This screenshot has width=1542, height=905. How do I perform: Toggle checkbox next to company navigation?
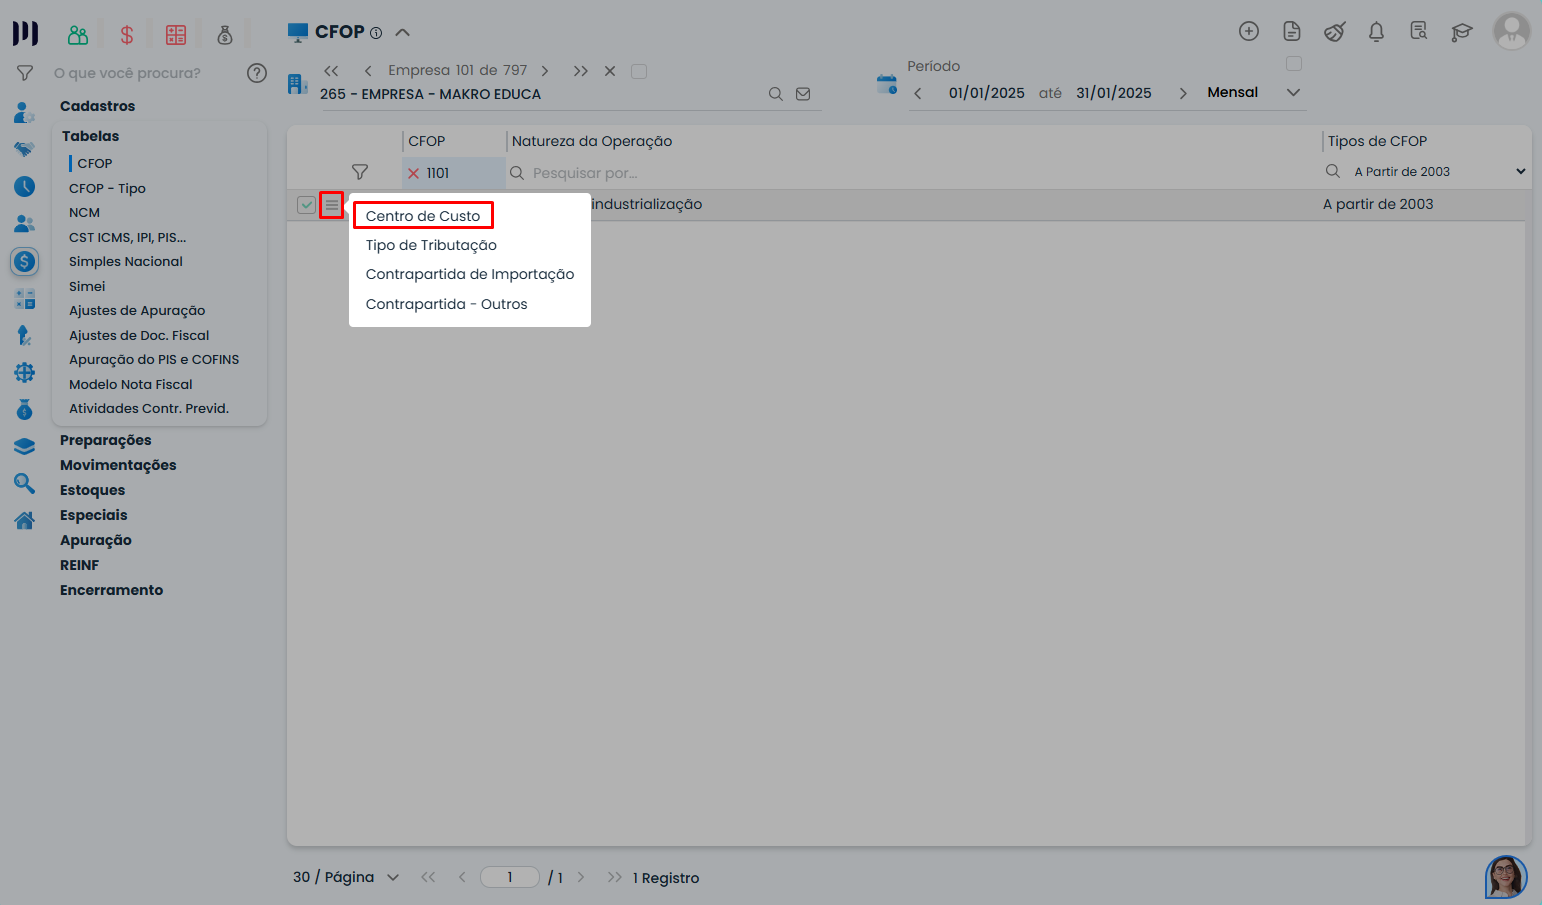coord(639,71)
